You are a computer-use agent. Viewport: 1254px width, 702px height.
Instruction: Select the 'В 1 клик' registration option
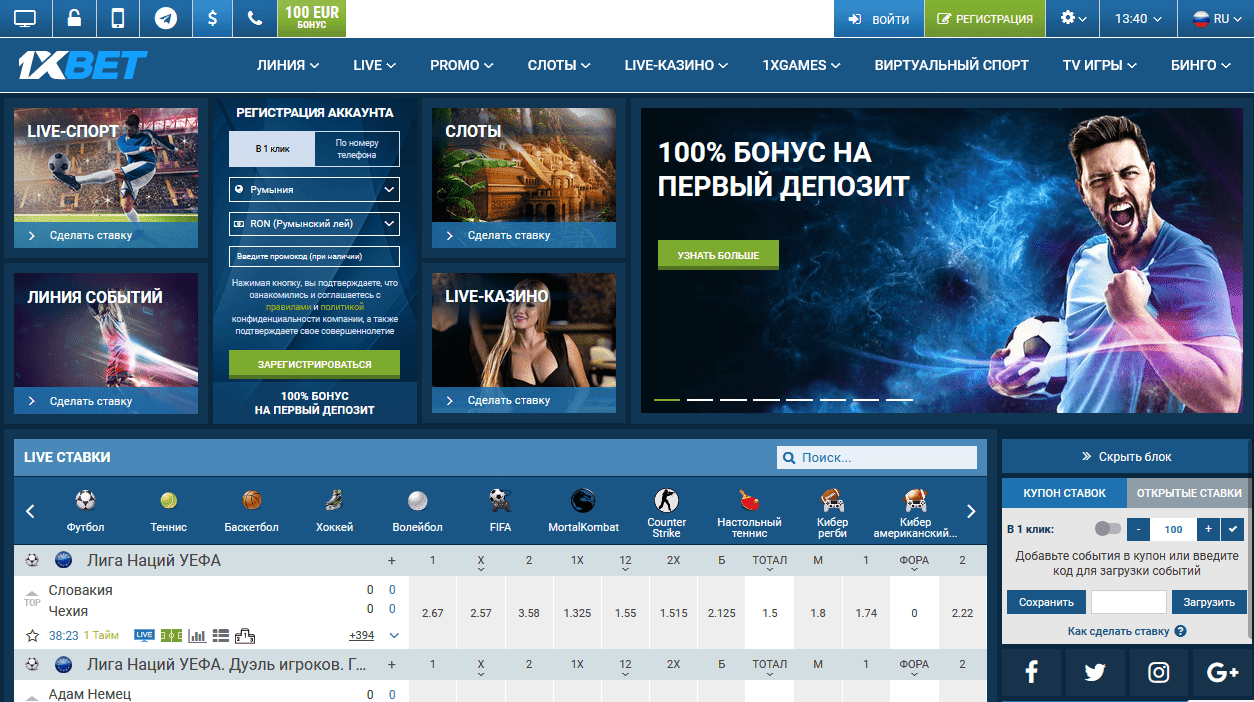pyautogui.click(x=272, y=149)
